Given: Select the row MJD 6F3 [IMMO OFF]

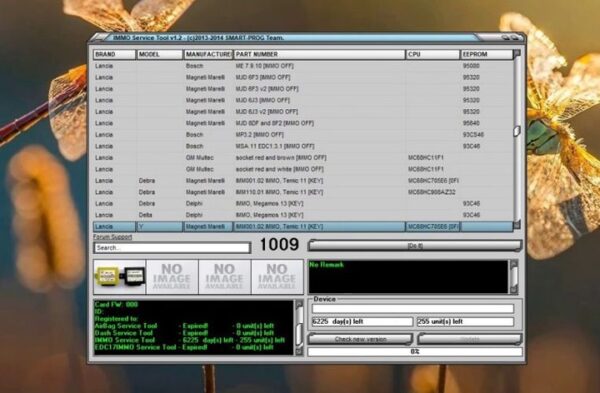Looking at the screenshot, I should 303,77.
